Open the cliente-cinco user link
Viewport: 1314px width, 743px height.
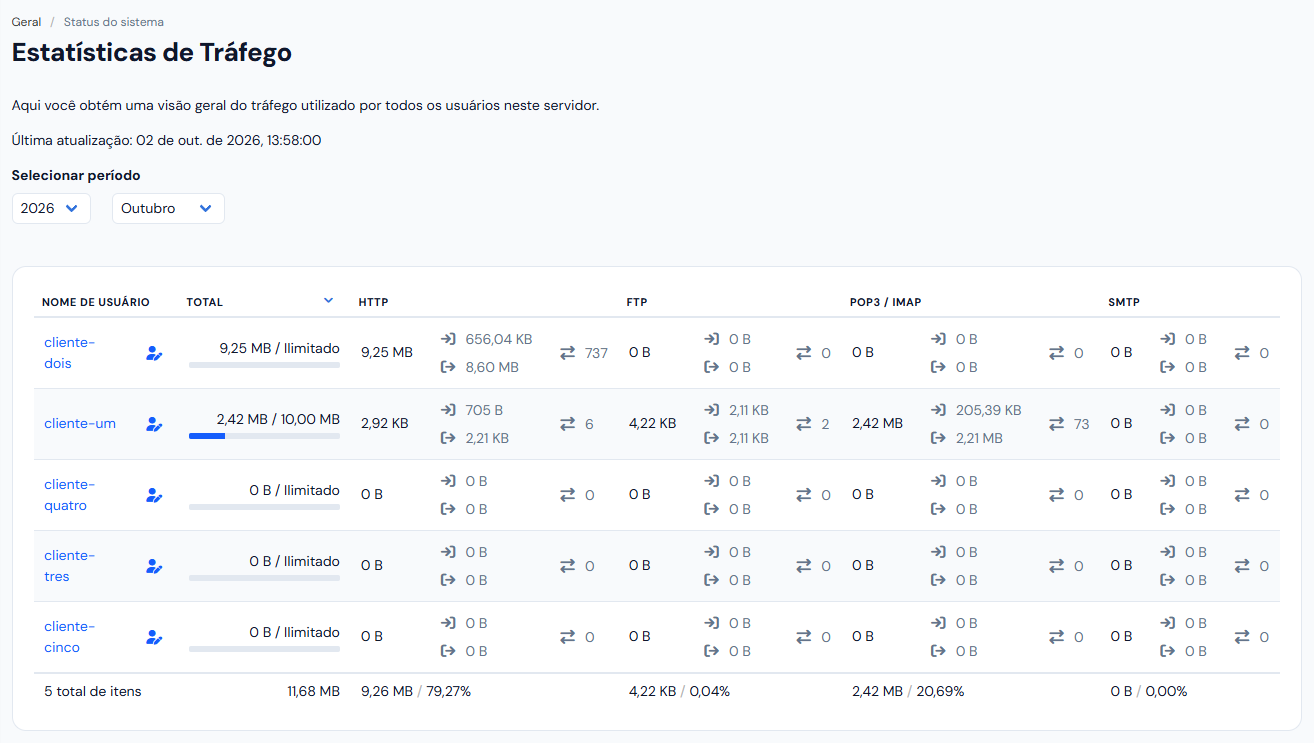tap(70, 637)
